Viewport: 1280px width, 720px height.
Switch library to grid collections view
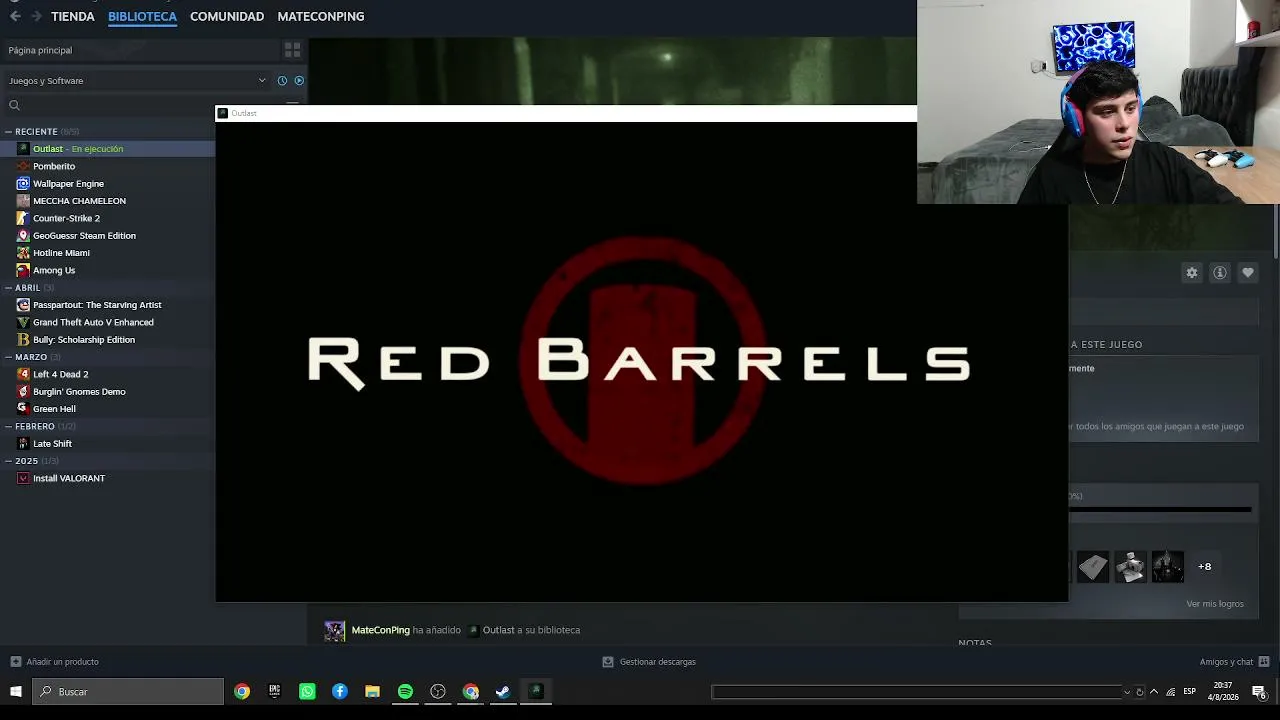[292, 50]
